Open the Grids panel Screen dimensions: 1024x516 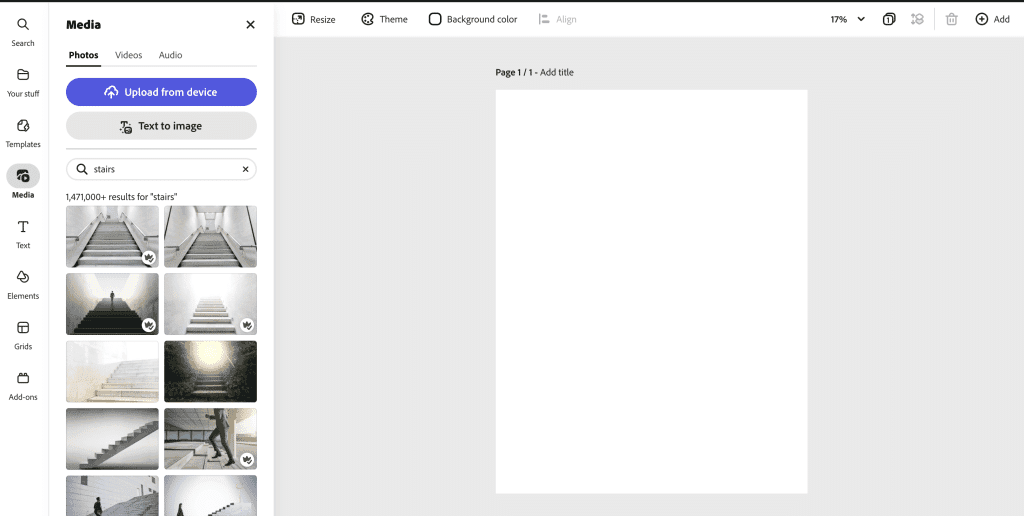coord(23,336)
